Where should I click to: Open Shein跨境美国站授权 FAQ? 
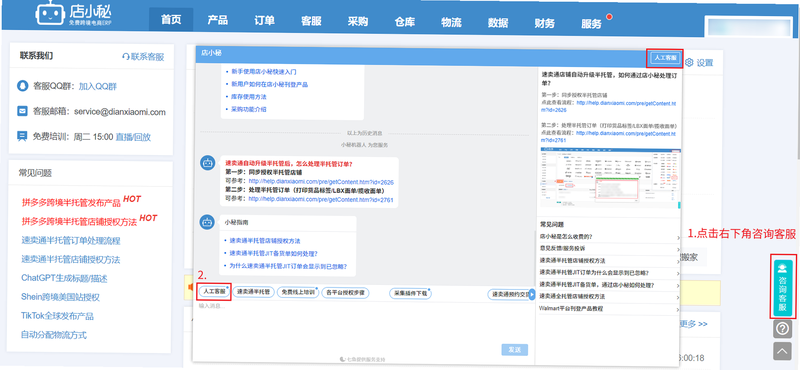coord(60,297)
